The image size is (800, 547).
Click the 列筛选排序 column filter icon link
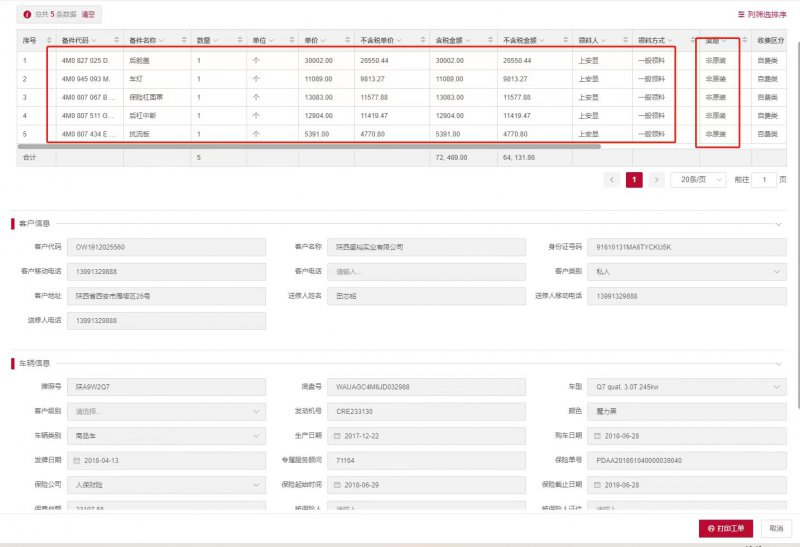[x=762, y=14]
